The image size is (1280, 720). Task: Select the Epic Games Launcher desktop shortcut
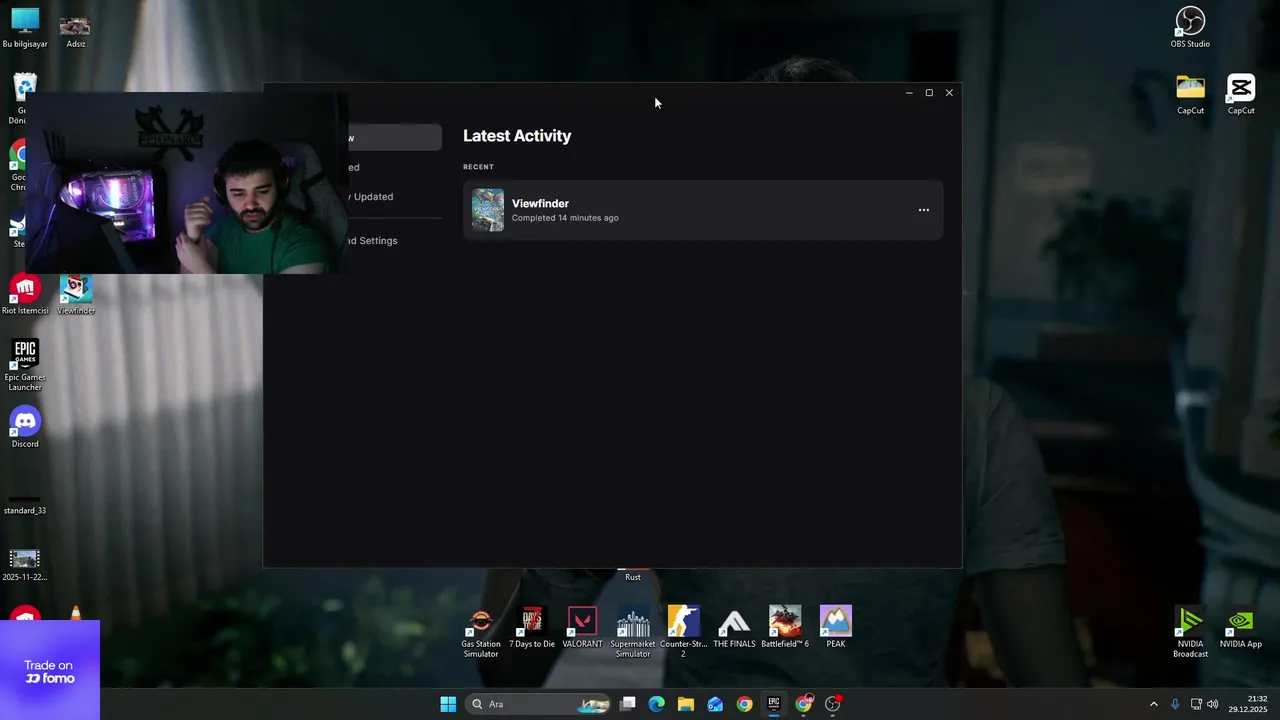[25, 365]
